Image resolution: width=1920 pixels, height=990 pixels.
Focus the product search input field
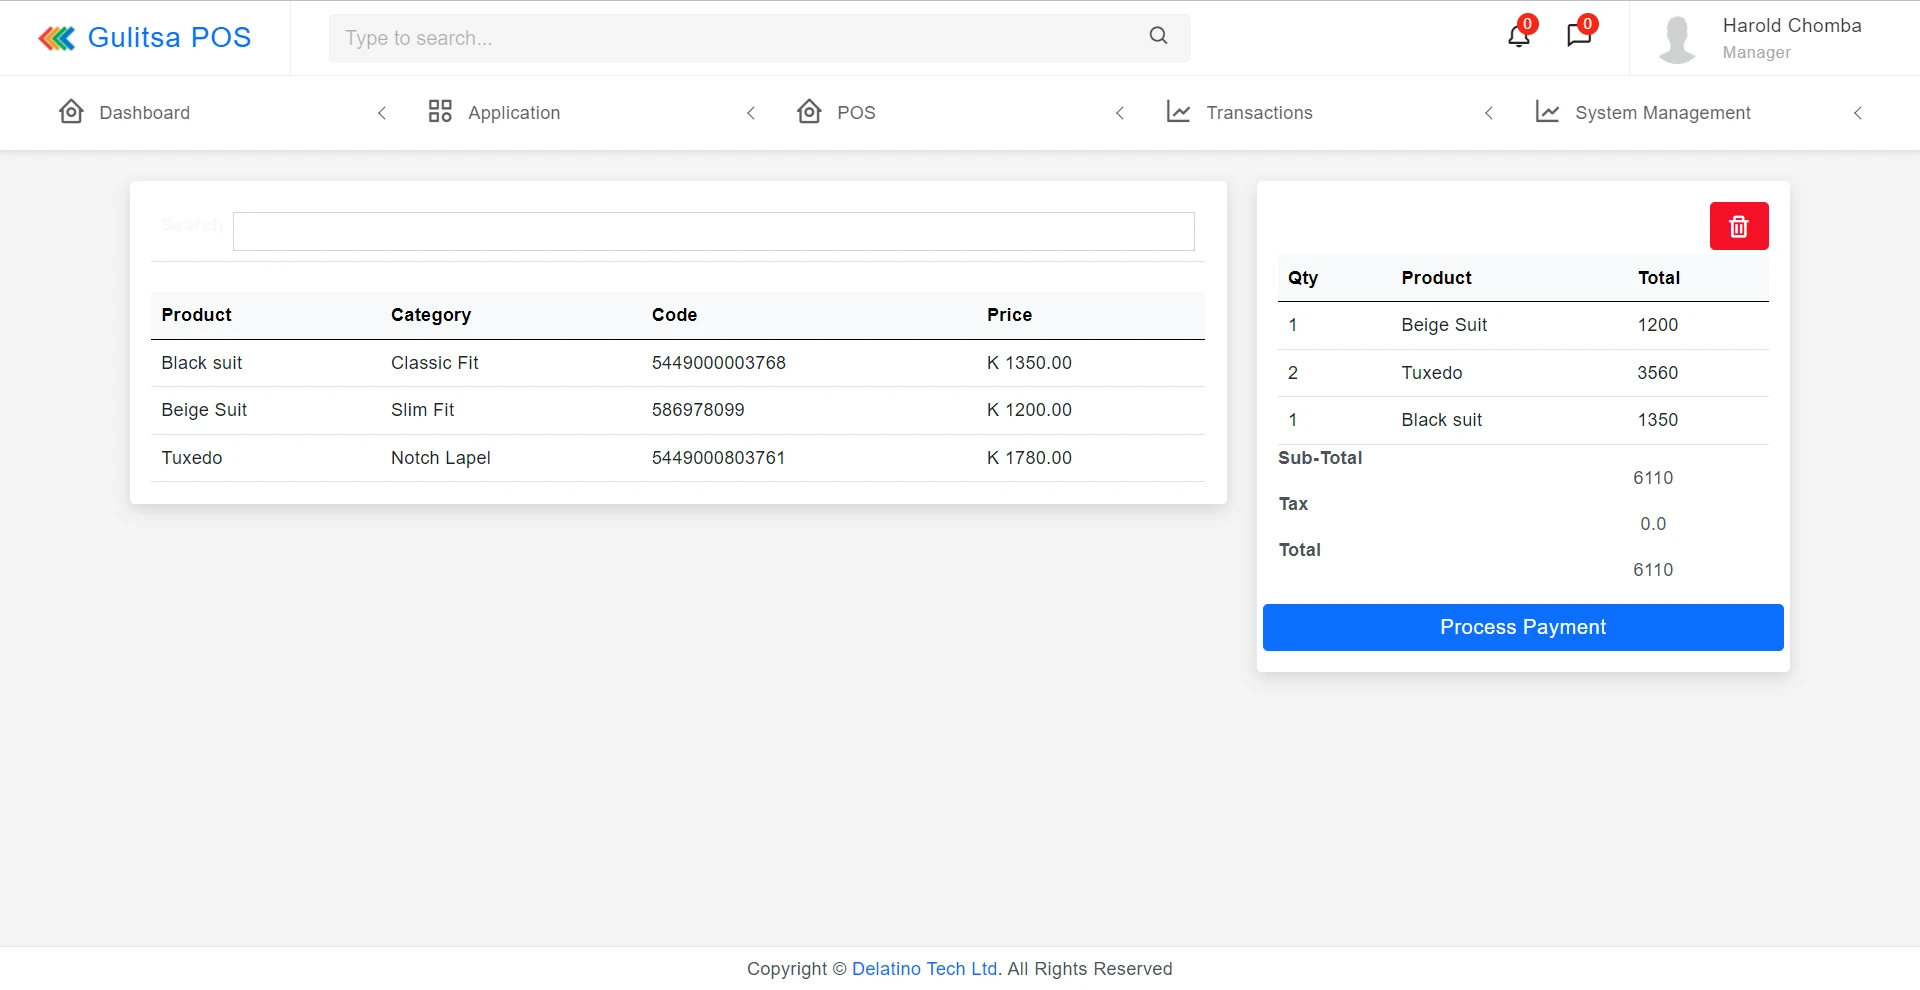pyautogui.click(x=713, y=232)
